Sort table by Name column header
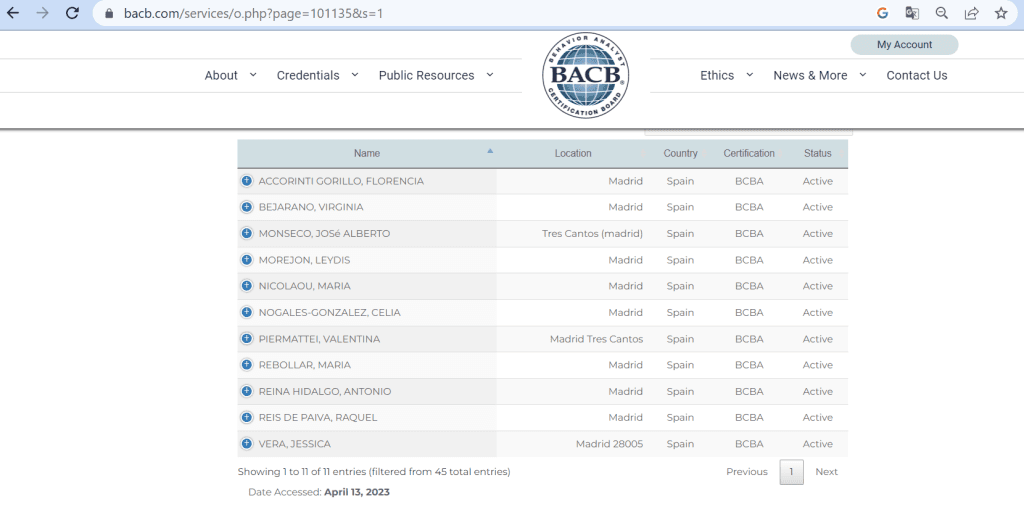1024x517 pixels. click(367, 153)
